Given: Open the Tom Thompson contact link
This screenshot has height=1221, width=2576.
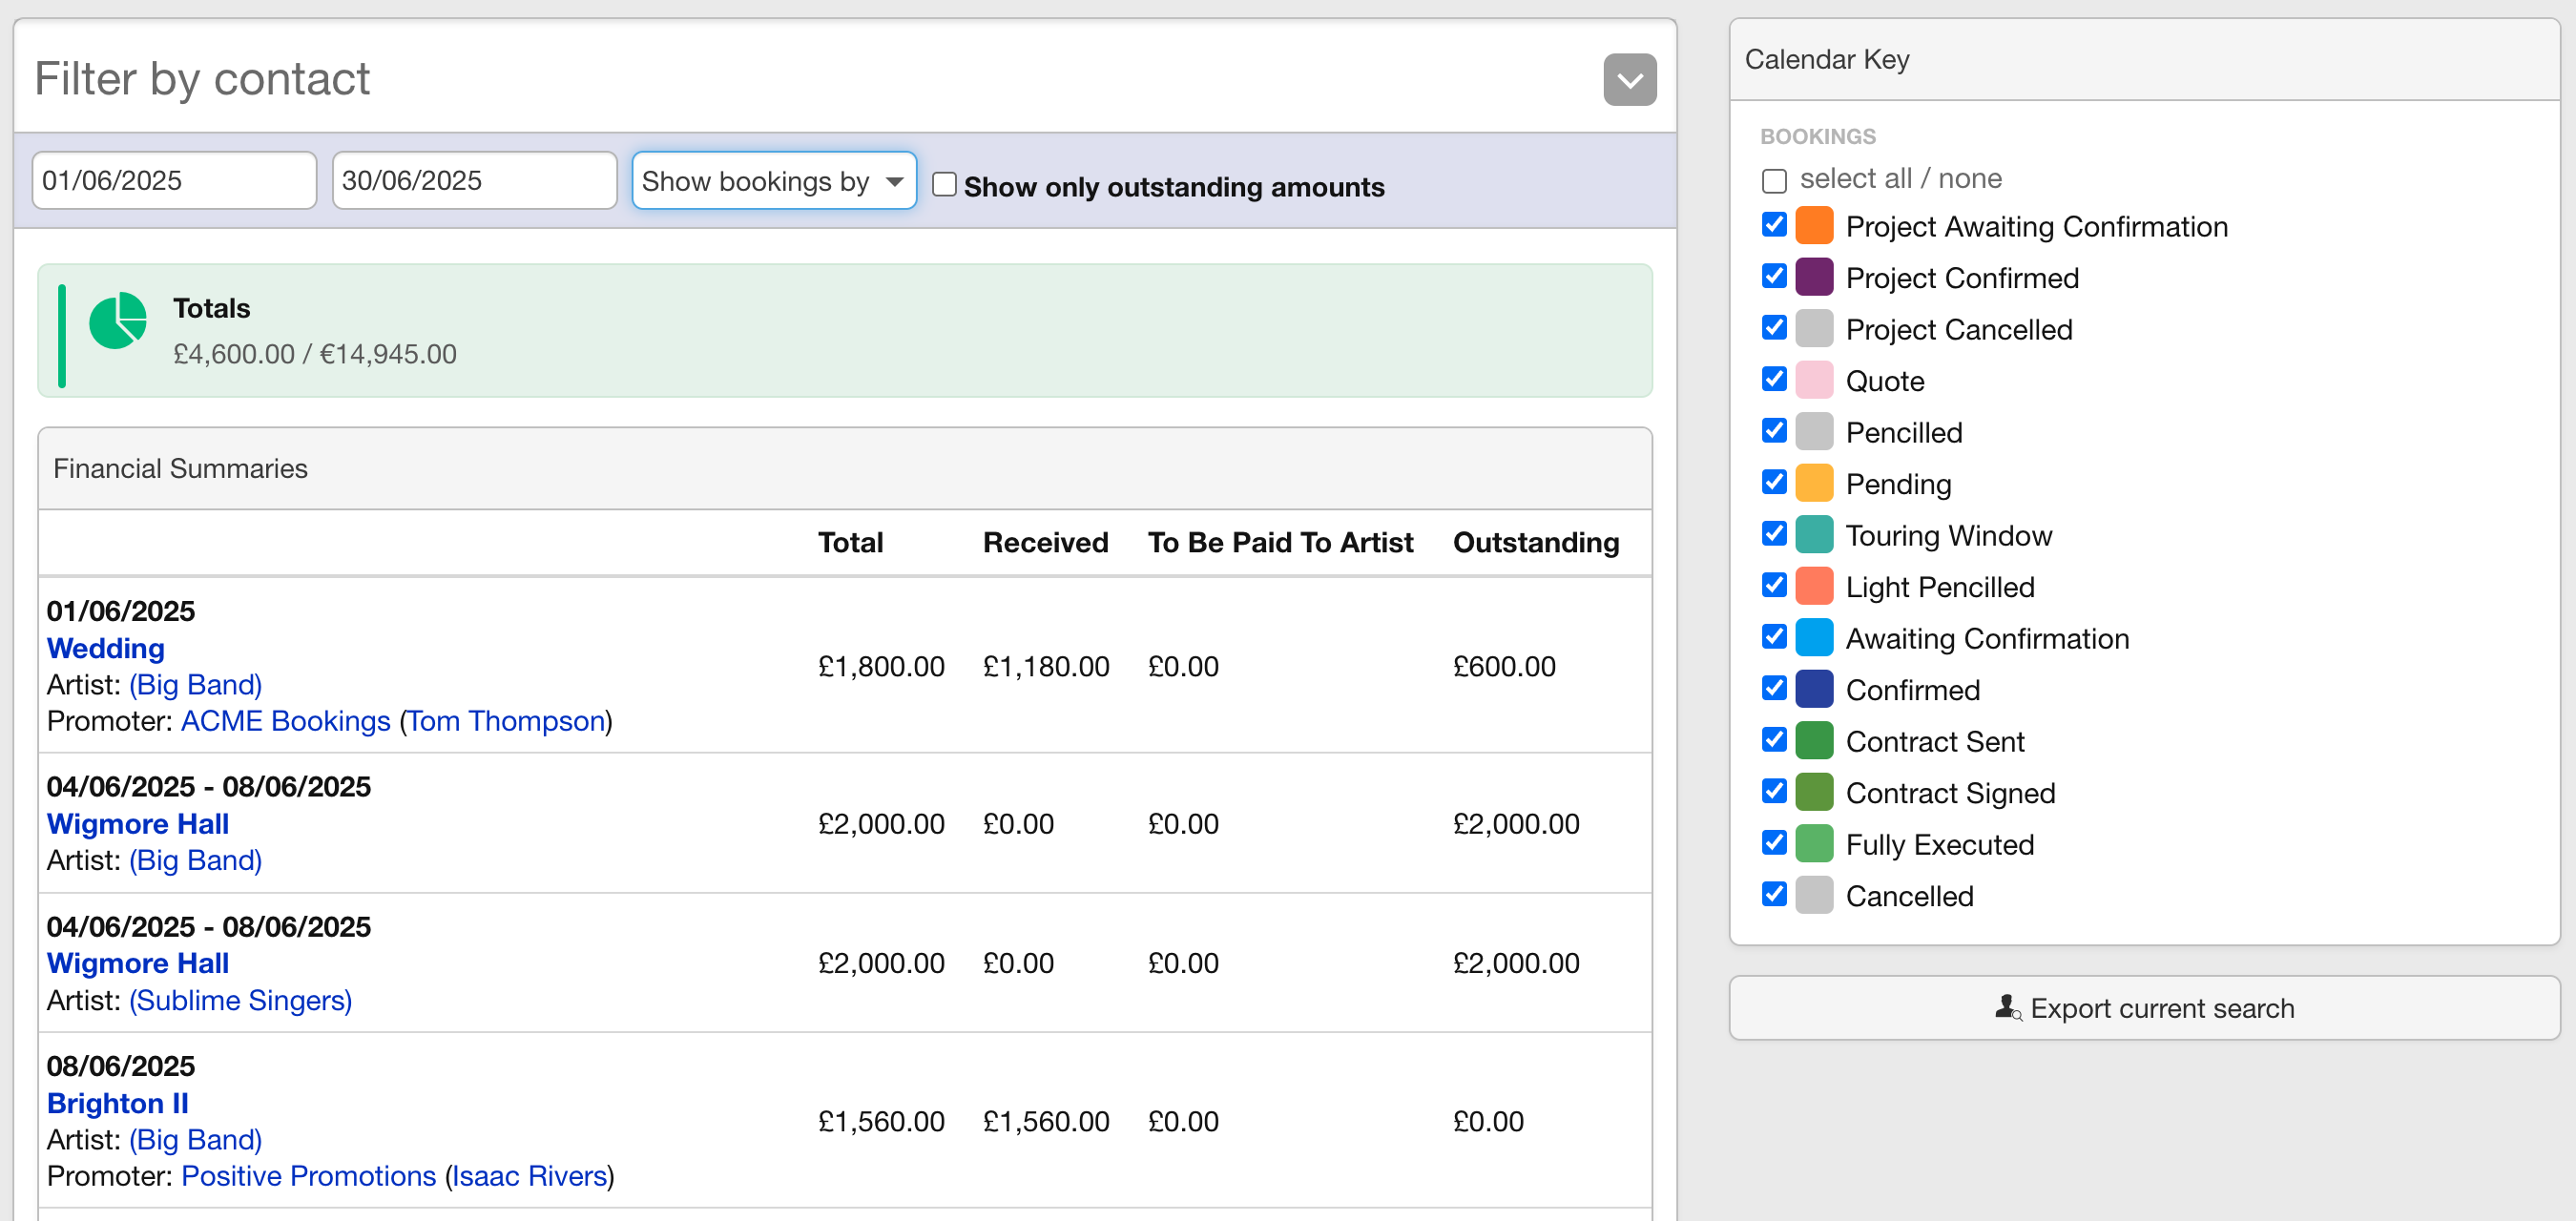Looking at the screenshot, I should 506,721.
